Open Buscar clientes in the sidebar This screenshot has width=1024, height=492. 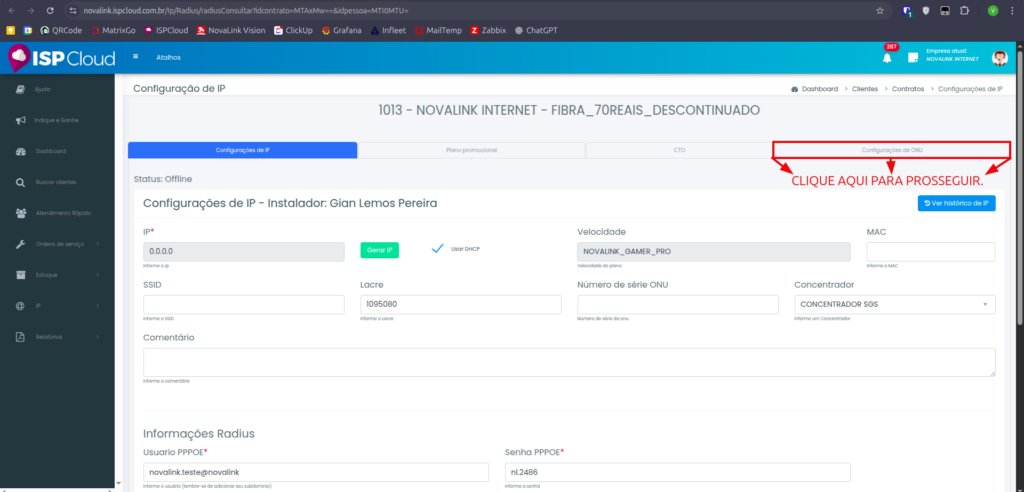pyautogui.click(x=55, y=182)
